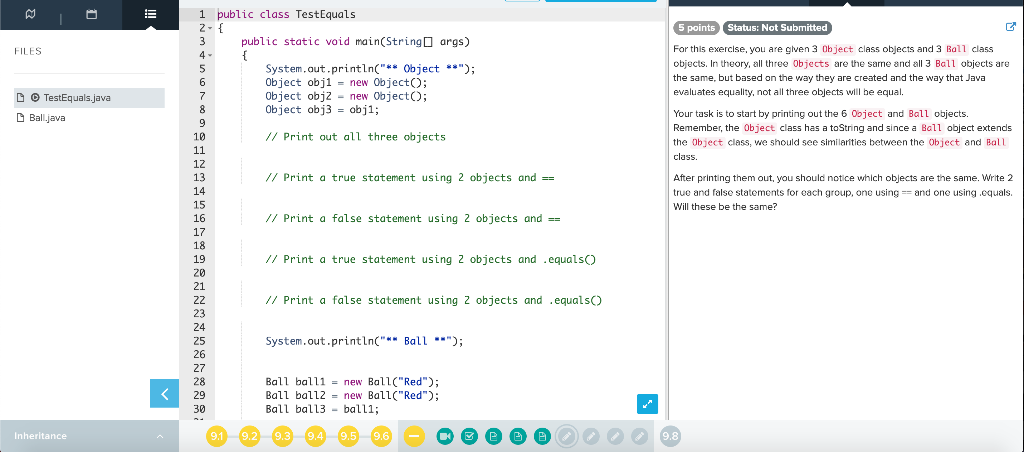Click line number 26 in the gutter
The height and width of the screenshot is (452, 1024).
coord(200,355)
